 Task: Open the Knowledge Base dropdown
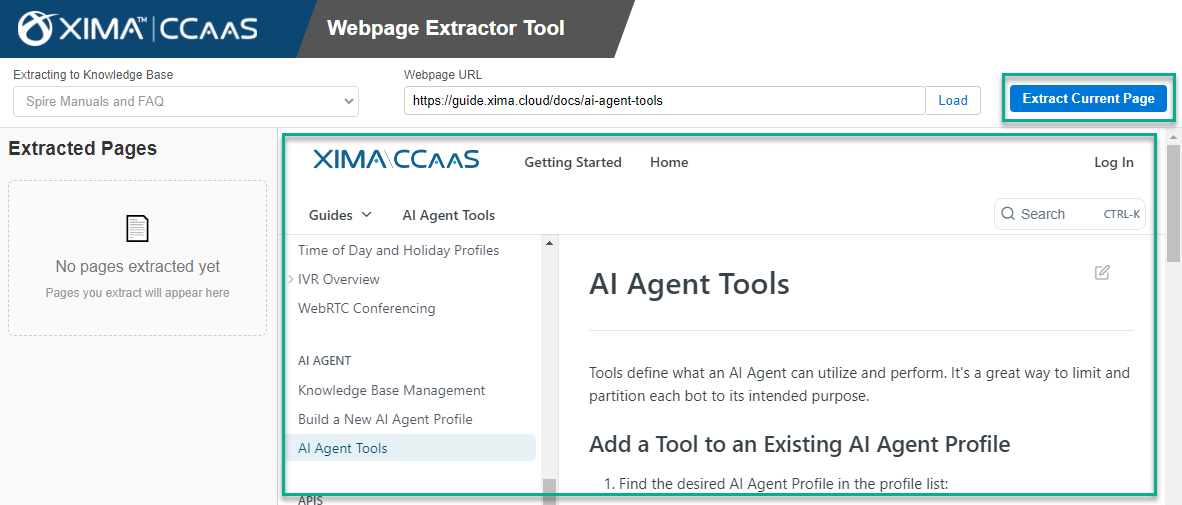point(186,101)
